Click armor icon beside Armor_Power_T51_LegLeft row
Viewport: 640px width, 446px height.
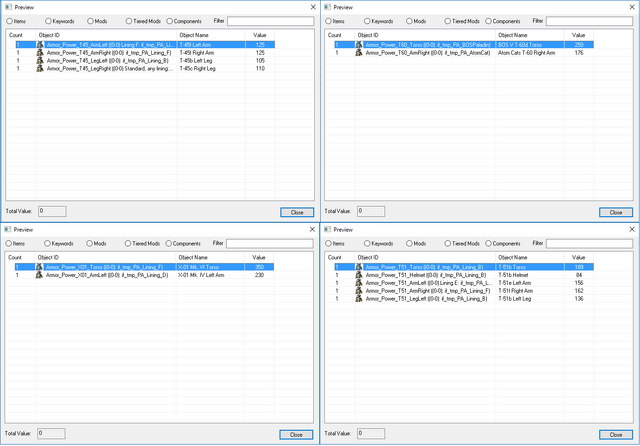tap(359, 299)
